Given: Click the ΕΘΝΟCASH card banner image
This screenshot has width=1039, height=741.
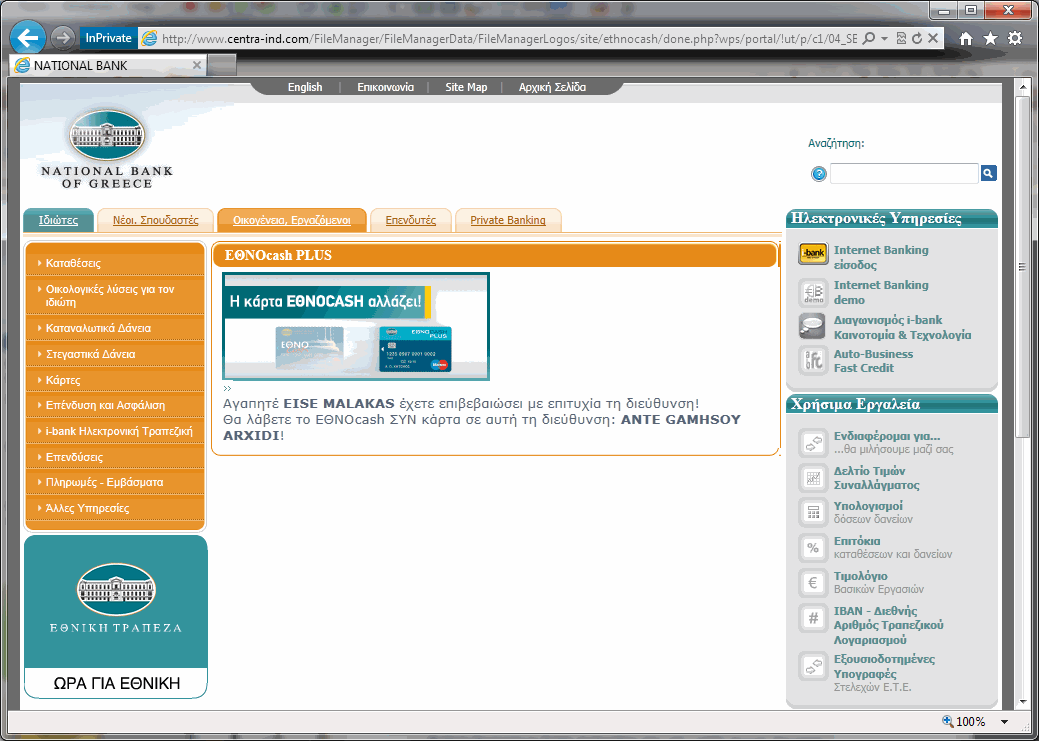Looking at the screenshot, I should click(x=356, y=326).
